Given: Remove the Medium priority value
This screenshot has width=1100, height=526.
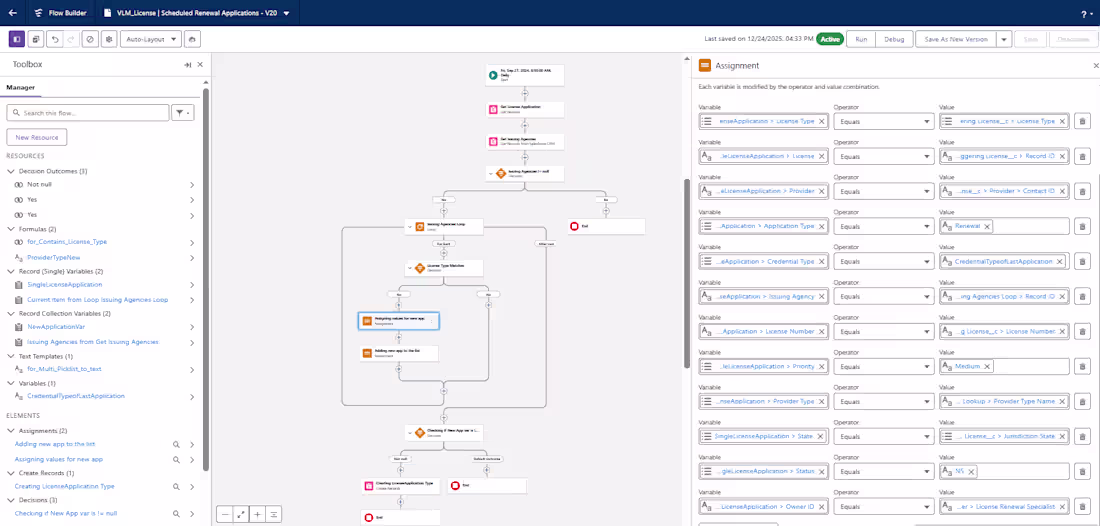Looking at the screenshot, I should click(987, 366).
